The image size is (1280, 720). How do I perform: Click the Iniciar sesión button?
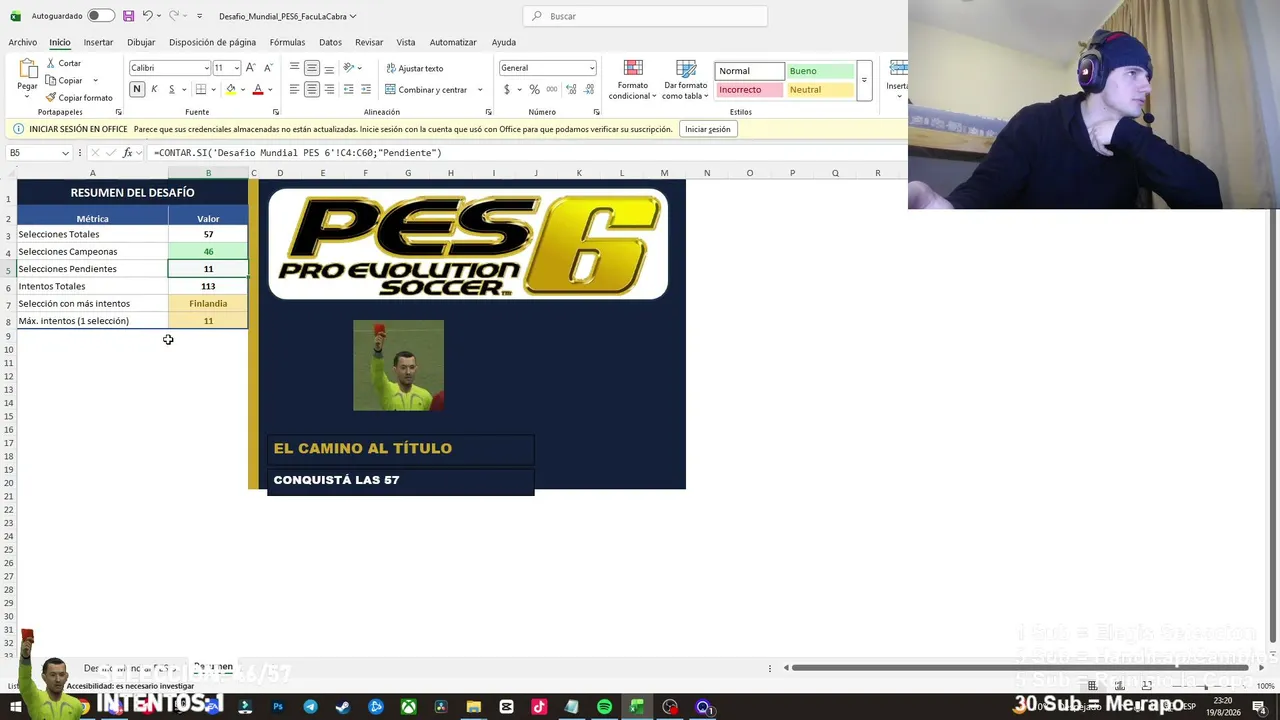(x=707, y=129)
